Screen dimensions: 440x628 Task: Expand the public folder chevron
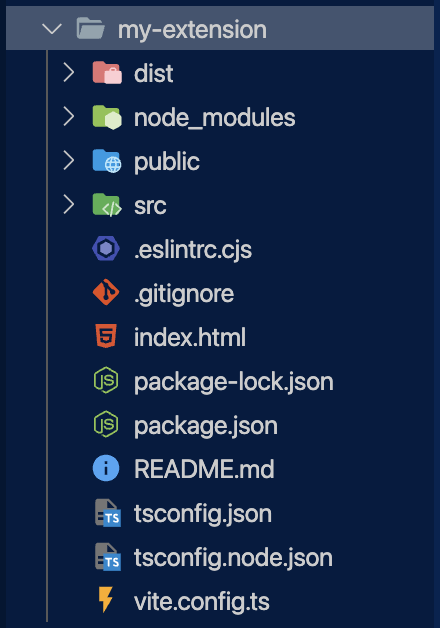(69, 161)
